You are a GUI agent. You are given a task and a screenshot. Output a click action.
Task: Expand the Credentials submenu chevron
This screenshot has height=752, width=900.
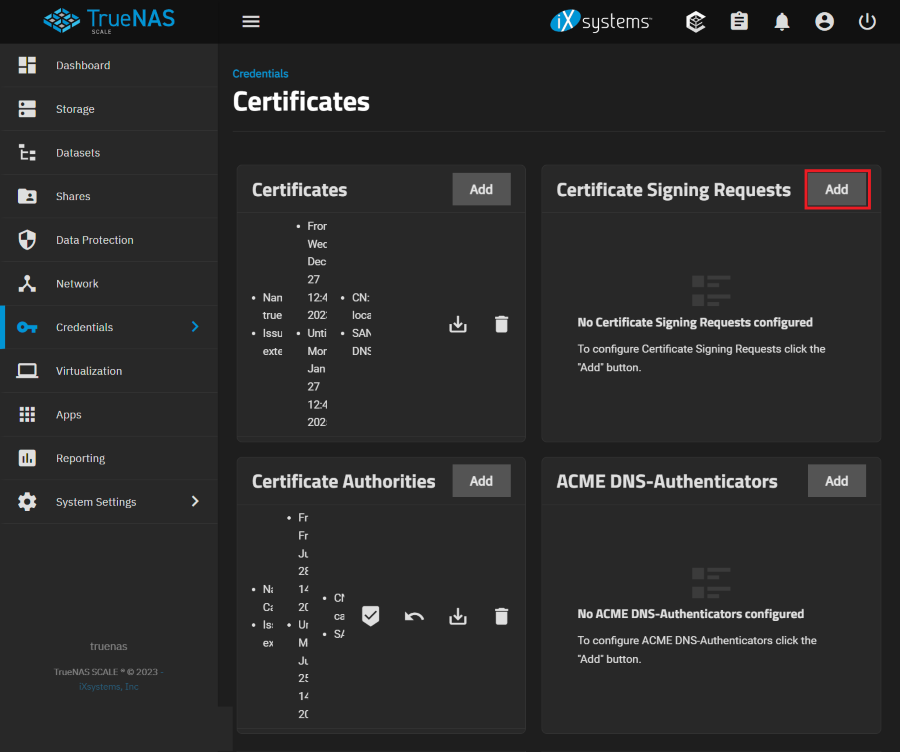coord(195,327)
